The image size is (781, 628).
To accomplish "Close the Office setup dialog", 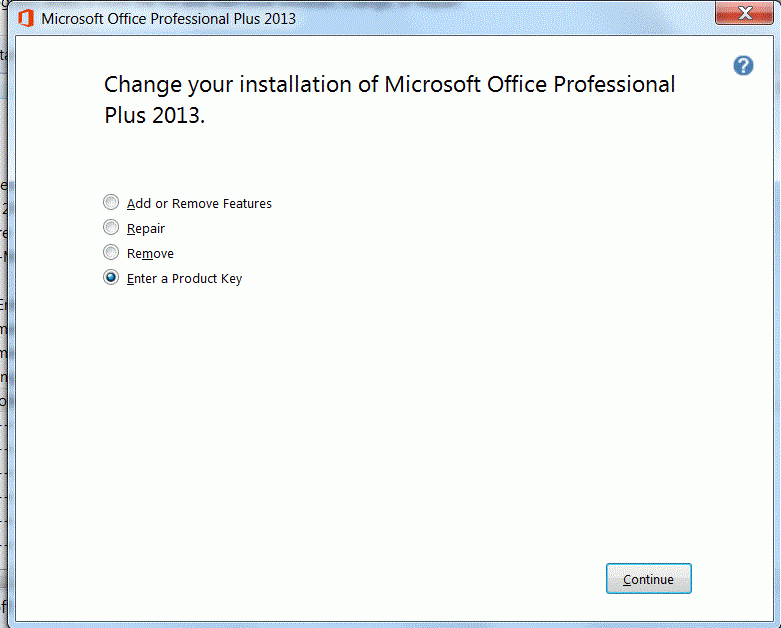I will point(744,14).
